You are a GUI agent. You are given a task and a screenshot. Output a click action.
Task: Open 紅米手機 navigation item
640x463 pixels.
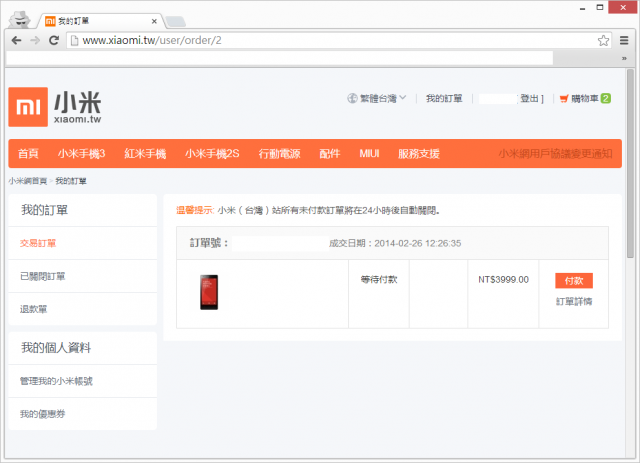coord(145,154)
